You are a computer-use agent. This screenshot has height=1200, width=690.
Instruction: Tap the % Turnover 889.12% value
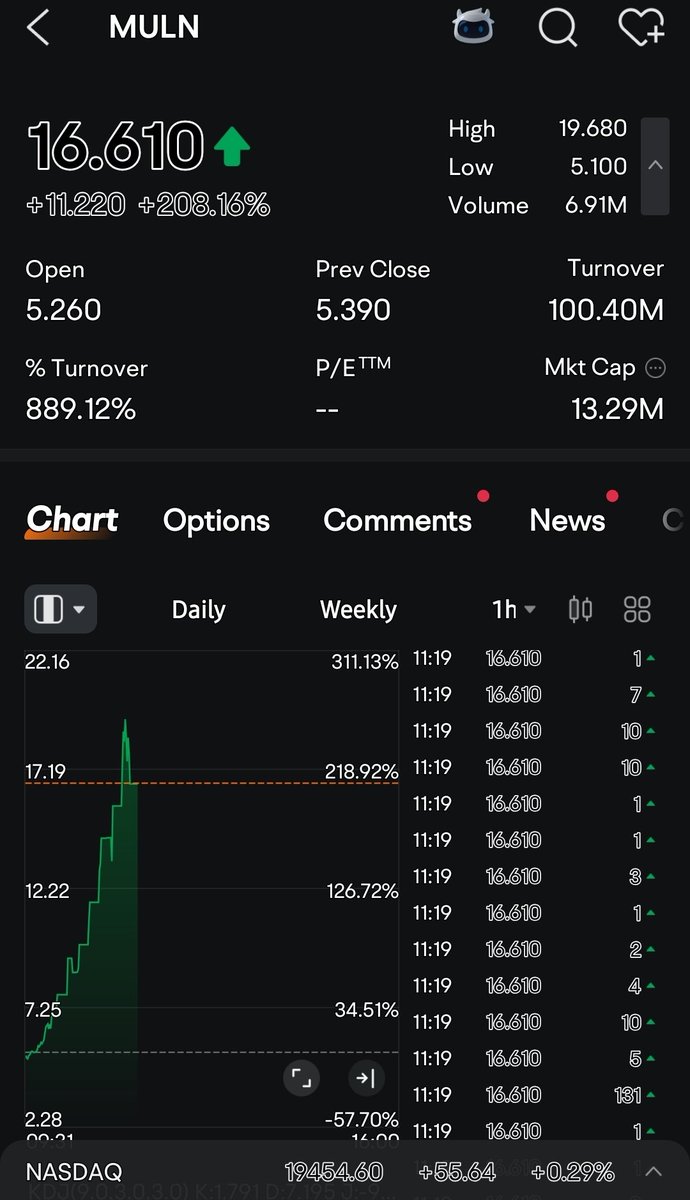coord(81,409)
